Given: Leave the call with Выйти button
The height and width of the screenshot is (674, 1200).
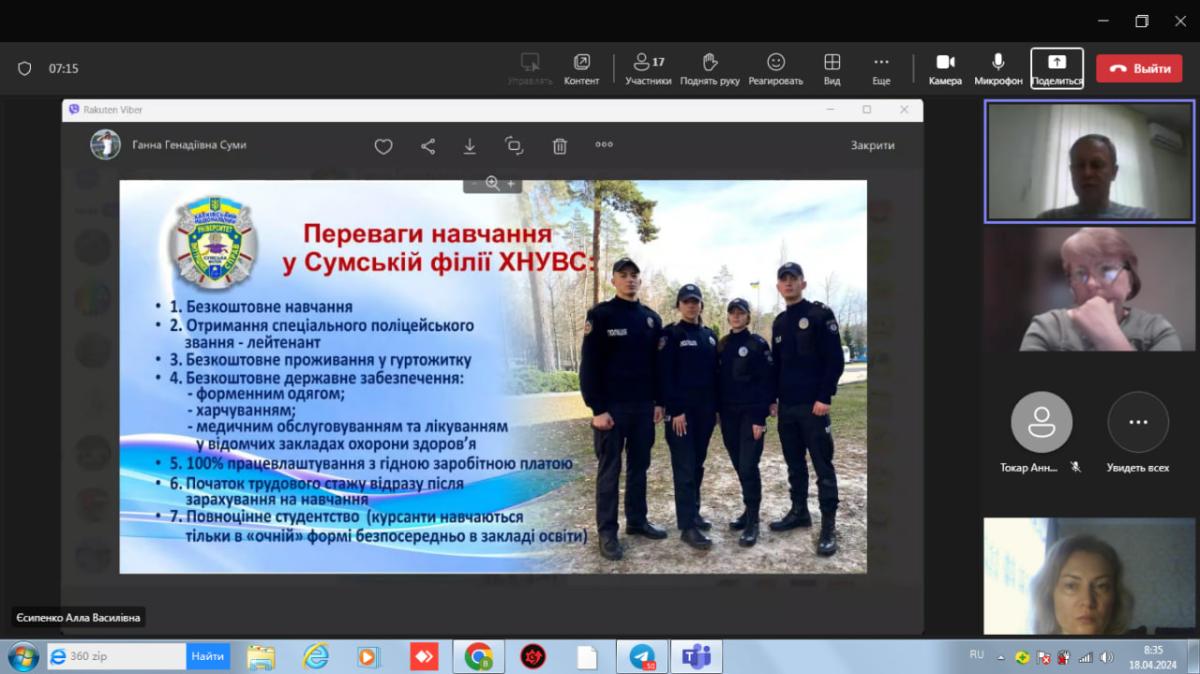Looking at the screenshot, I should tap(1139, 68).
